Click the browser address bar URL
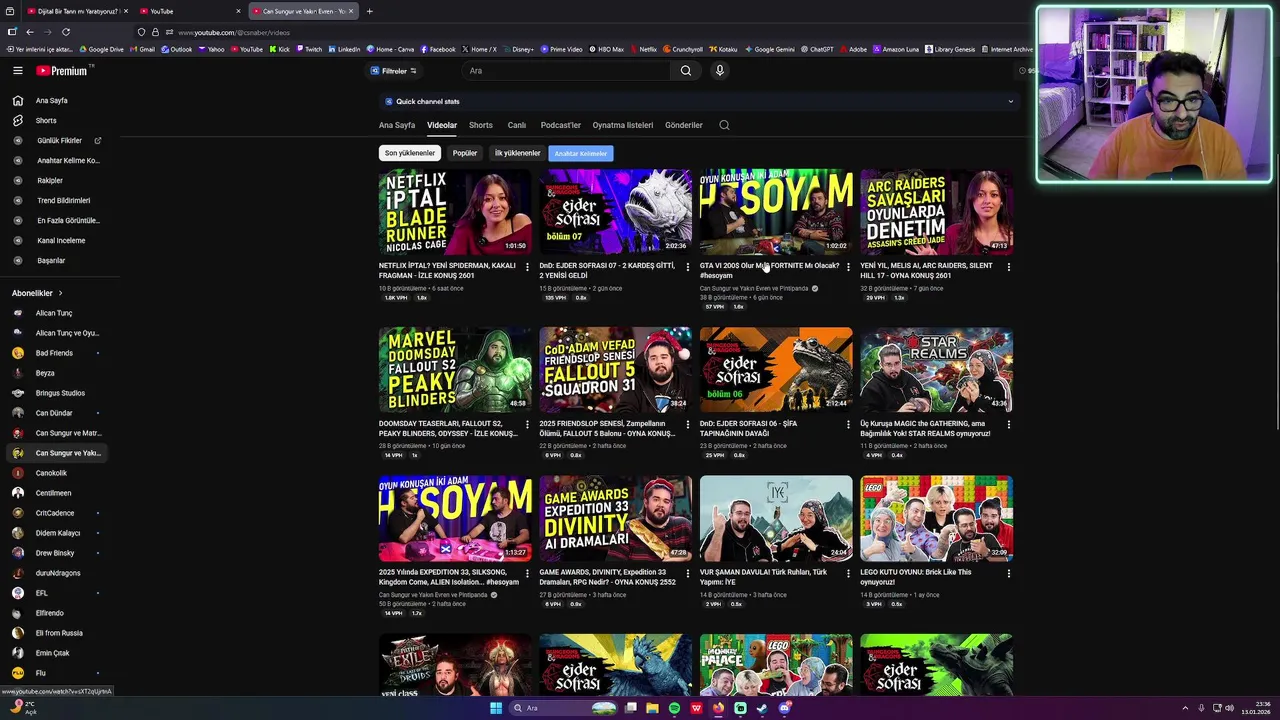This screenshot has width=1280, height=720. click(x=233, y=32)
